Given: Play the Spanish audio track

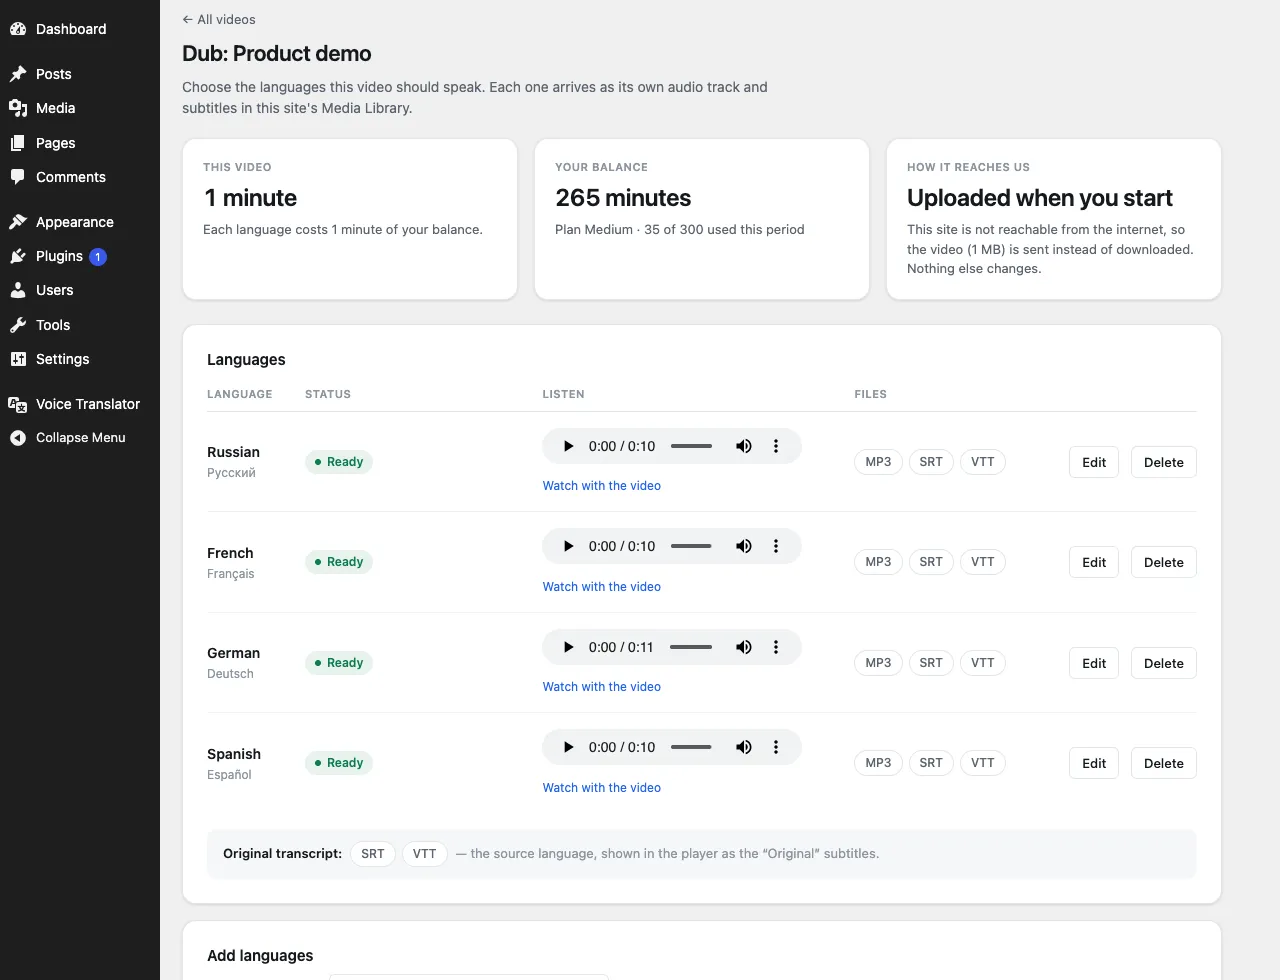Looking at the screenshot, I should click(x=568, y=747).
